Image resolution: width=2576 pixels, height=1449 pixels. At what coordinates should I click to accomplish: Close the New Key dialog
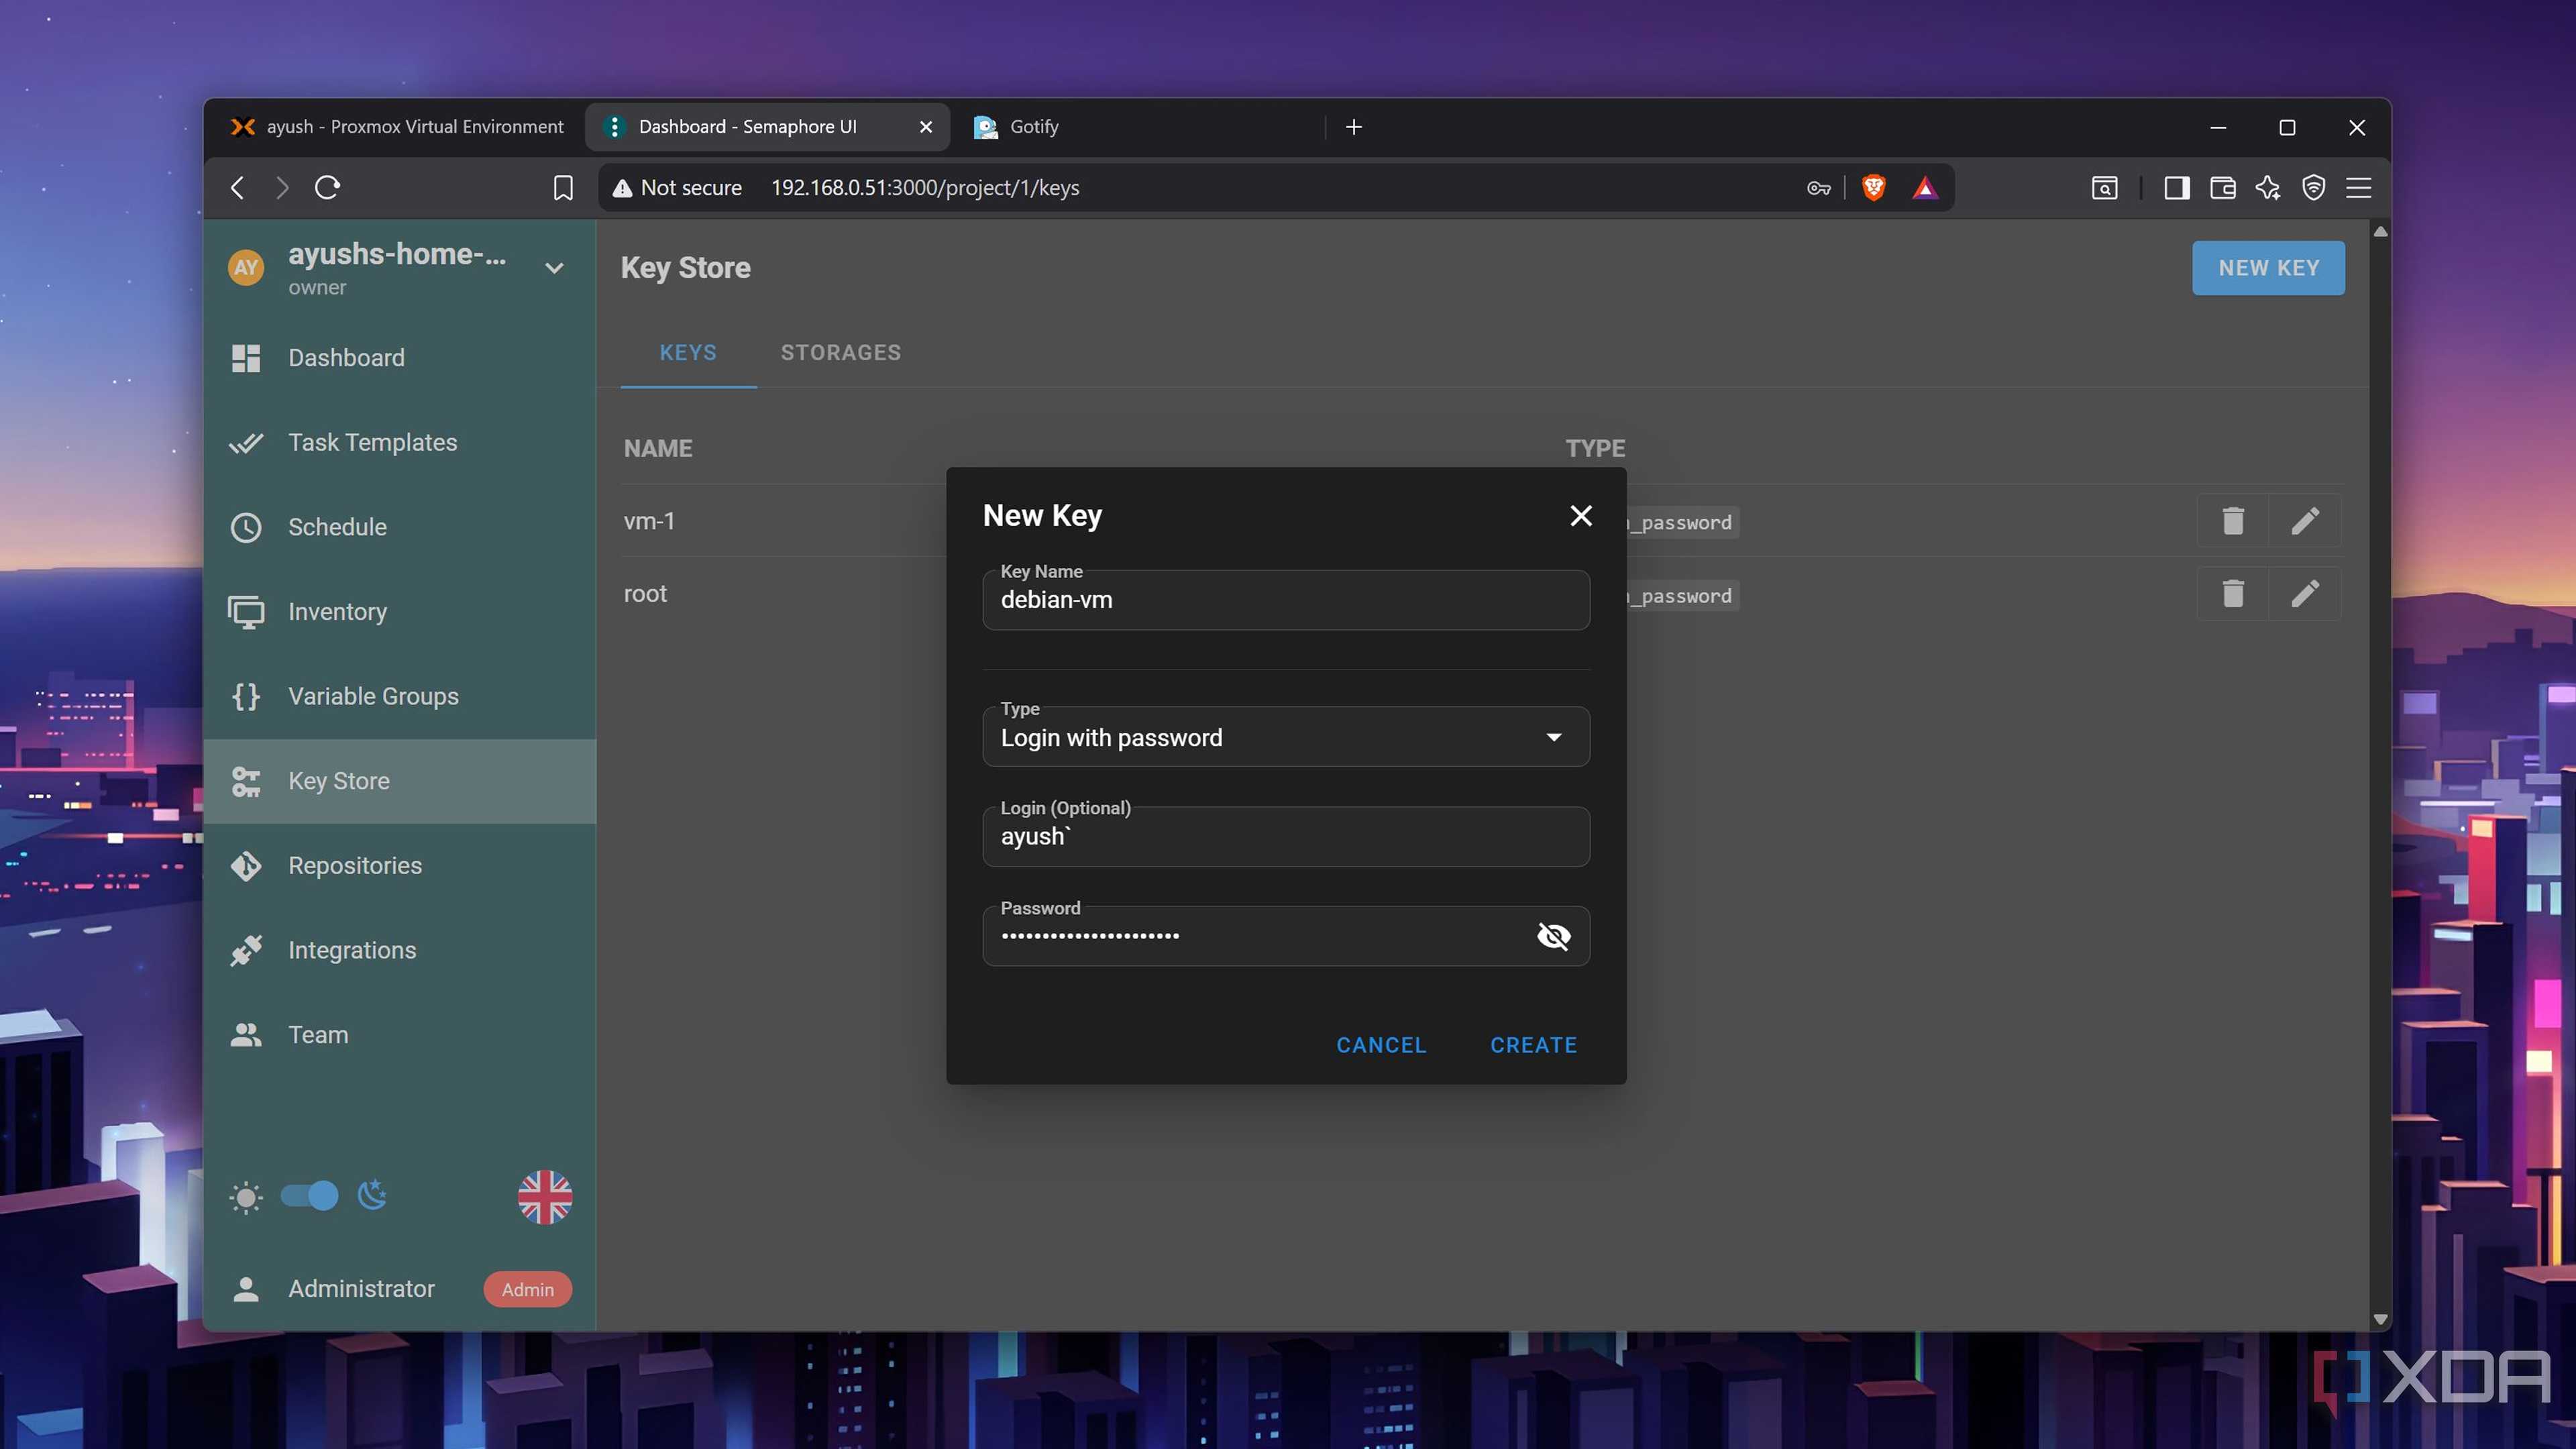pos(1581,516)
